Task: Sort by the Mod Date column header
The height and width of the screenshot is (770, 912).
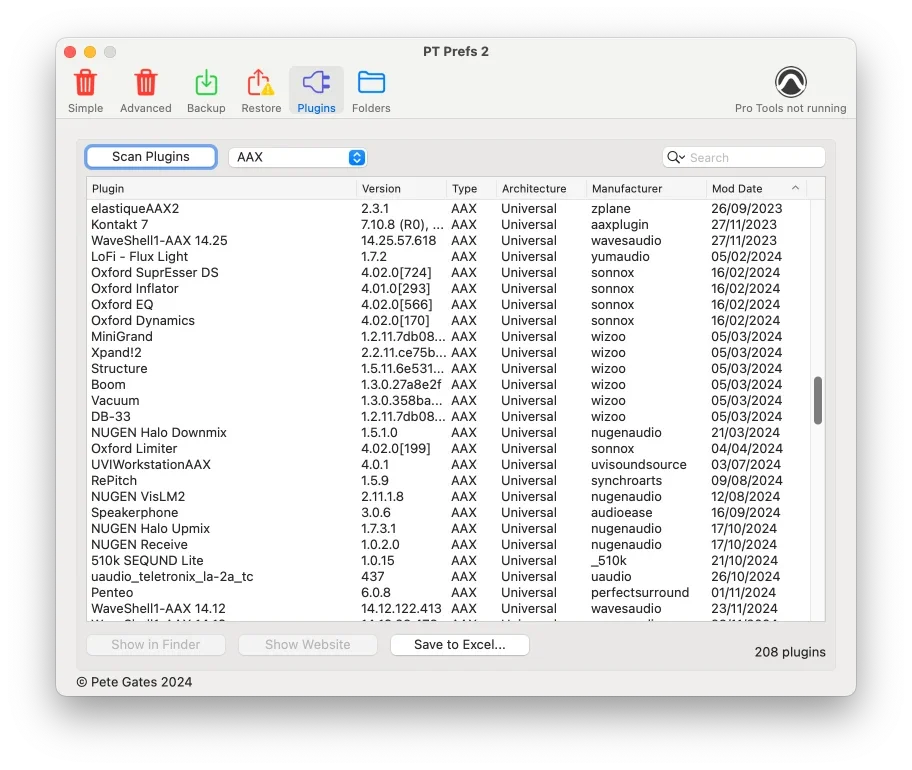Action: tap(757, 188)
